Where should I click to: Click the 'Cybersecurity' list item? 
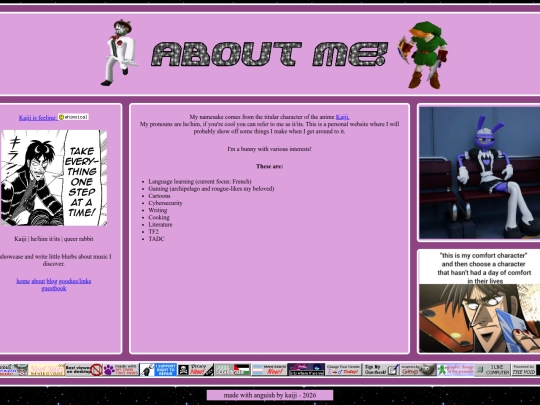(x=165, y=203)
